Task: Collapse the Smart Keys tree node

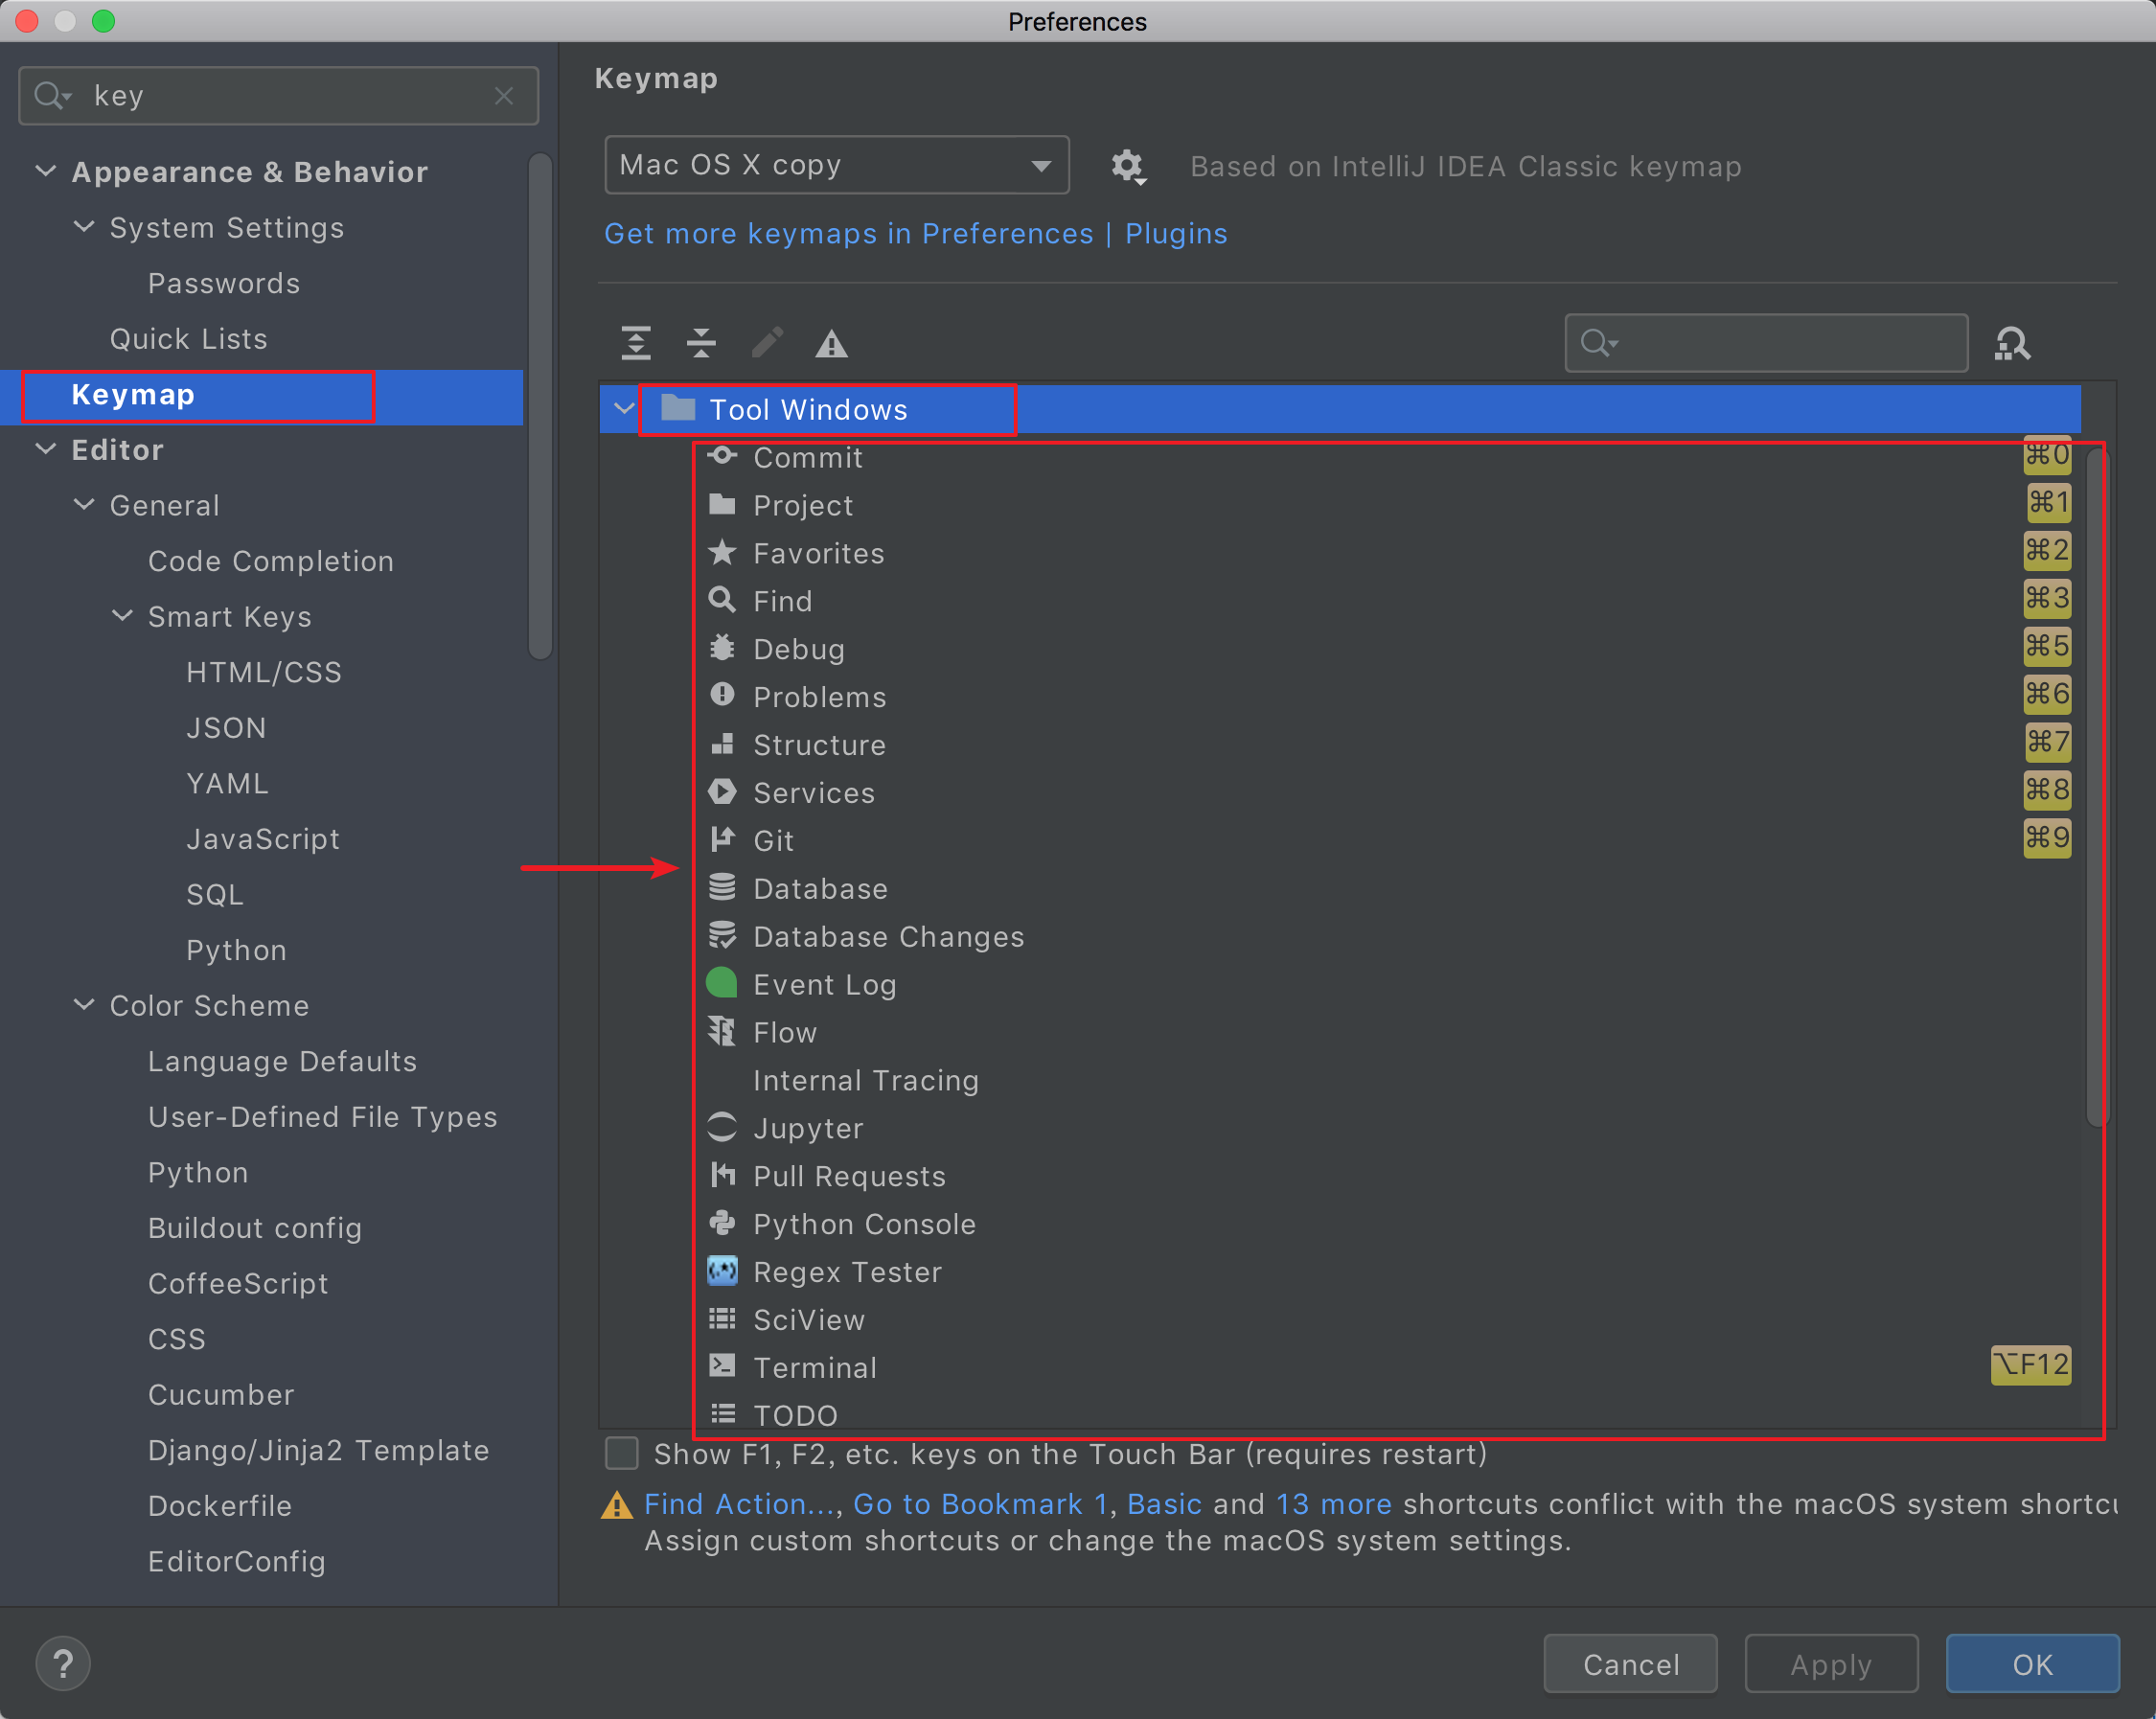Action: point(122,616)
